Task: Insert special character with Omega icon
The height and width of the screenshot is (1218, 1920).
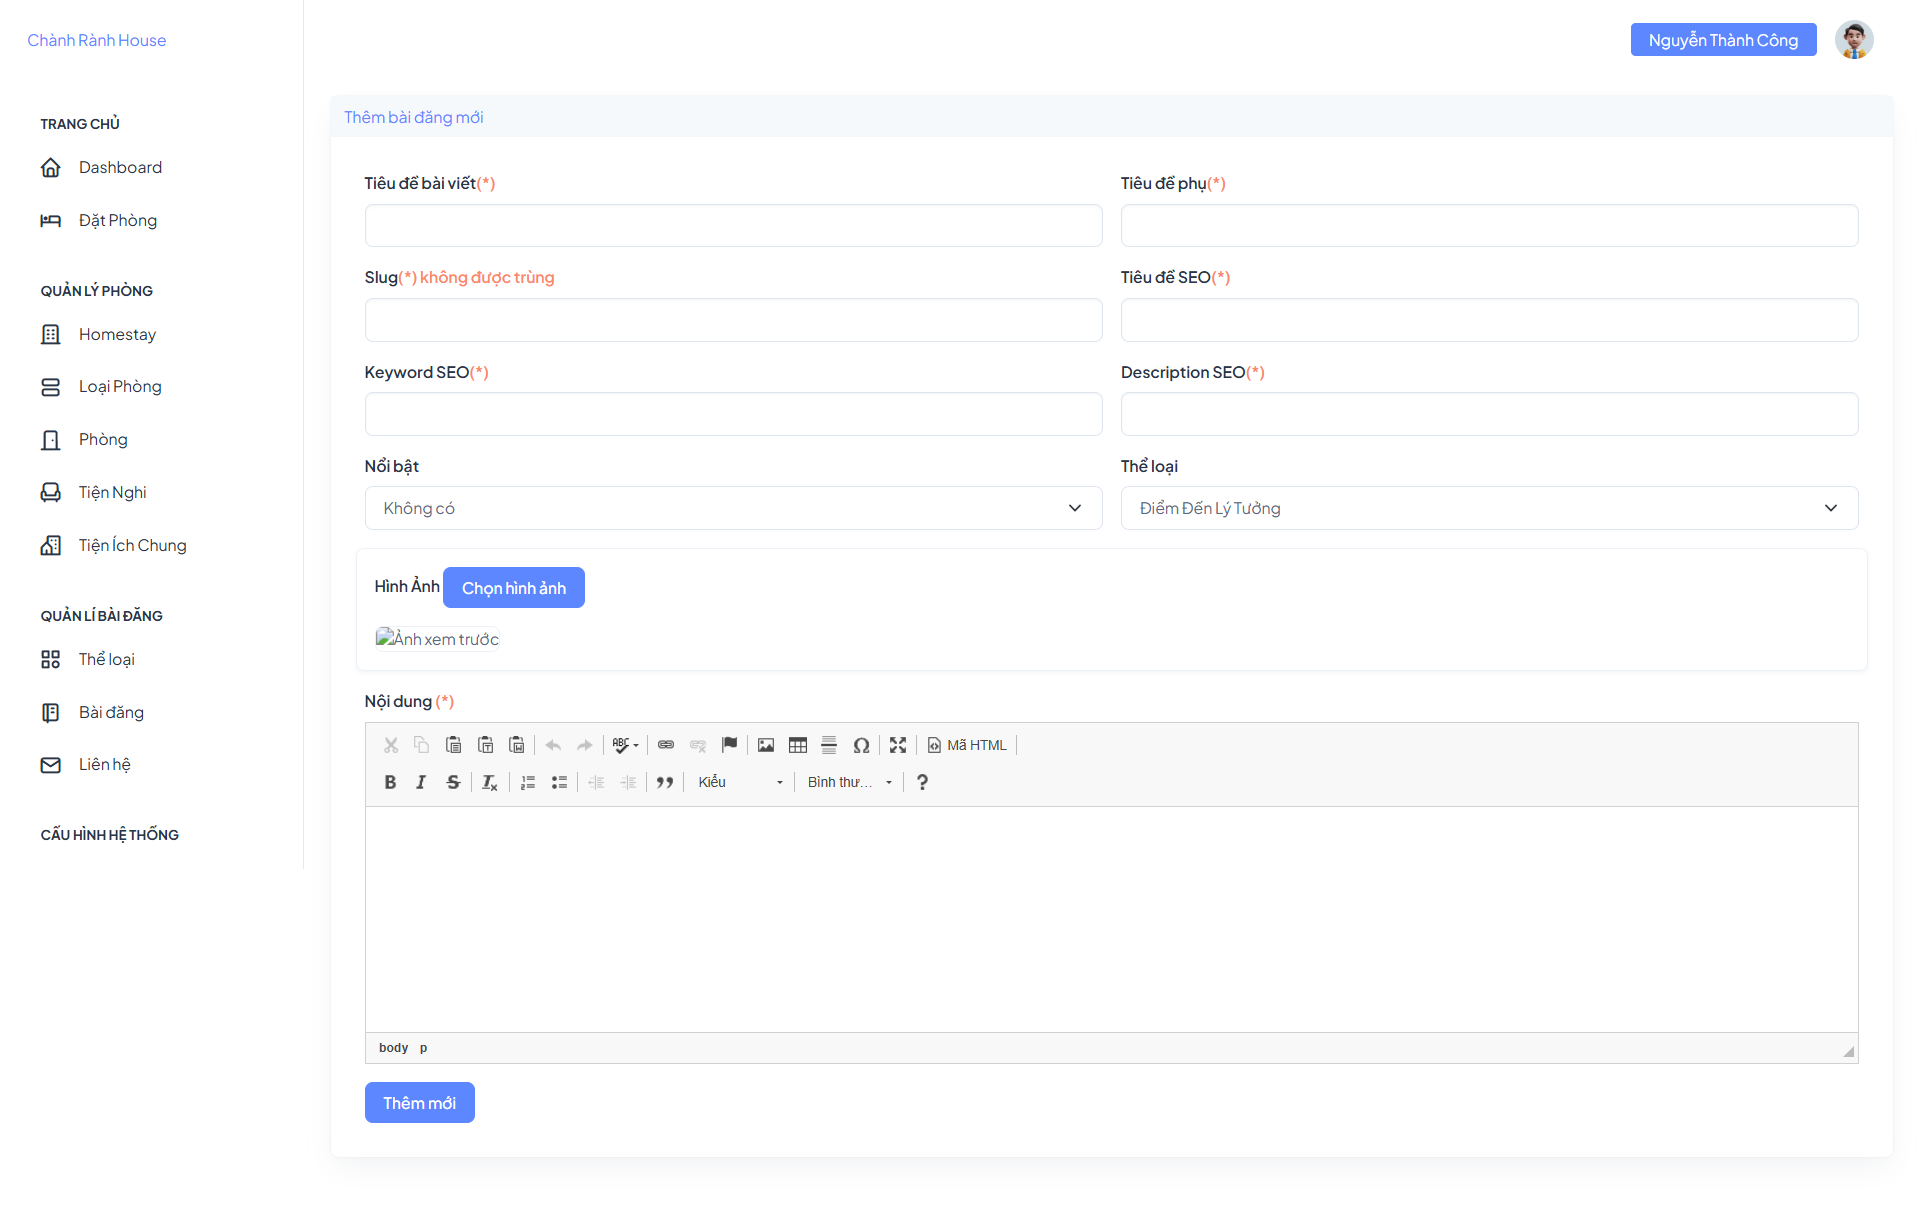Action: 861,745
